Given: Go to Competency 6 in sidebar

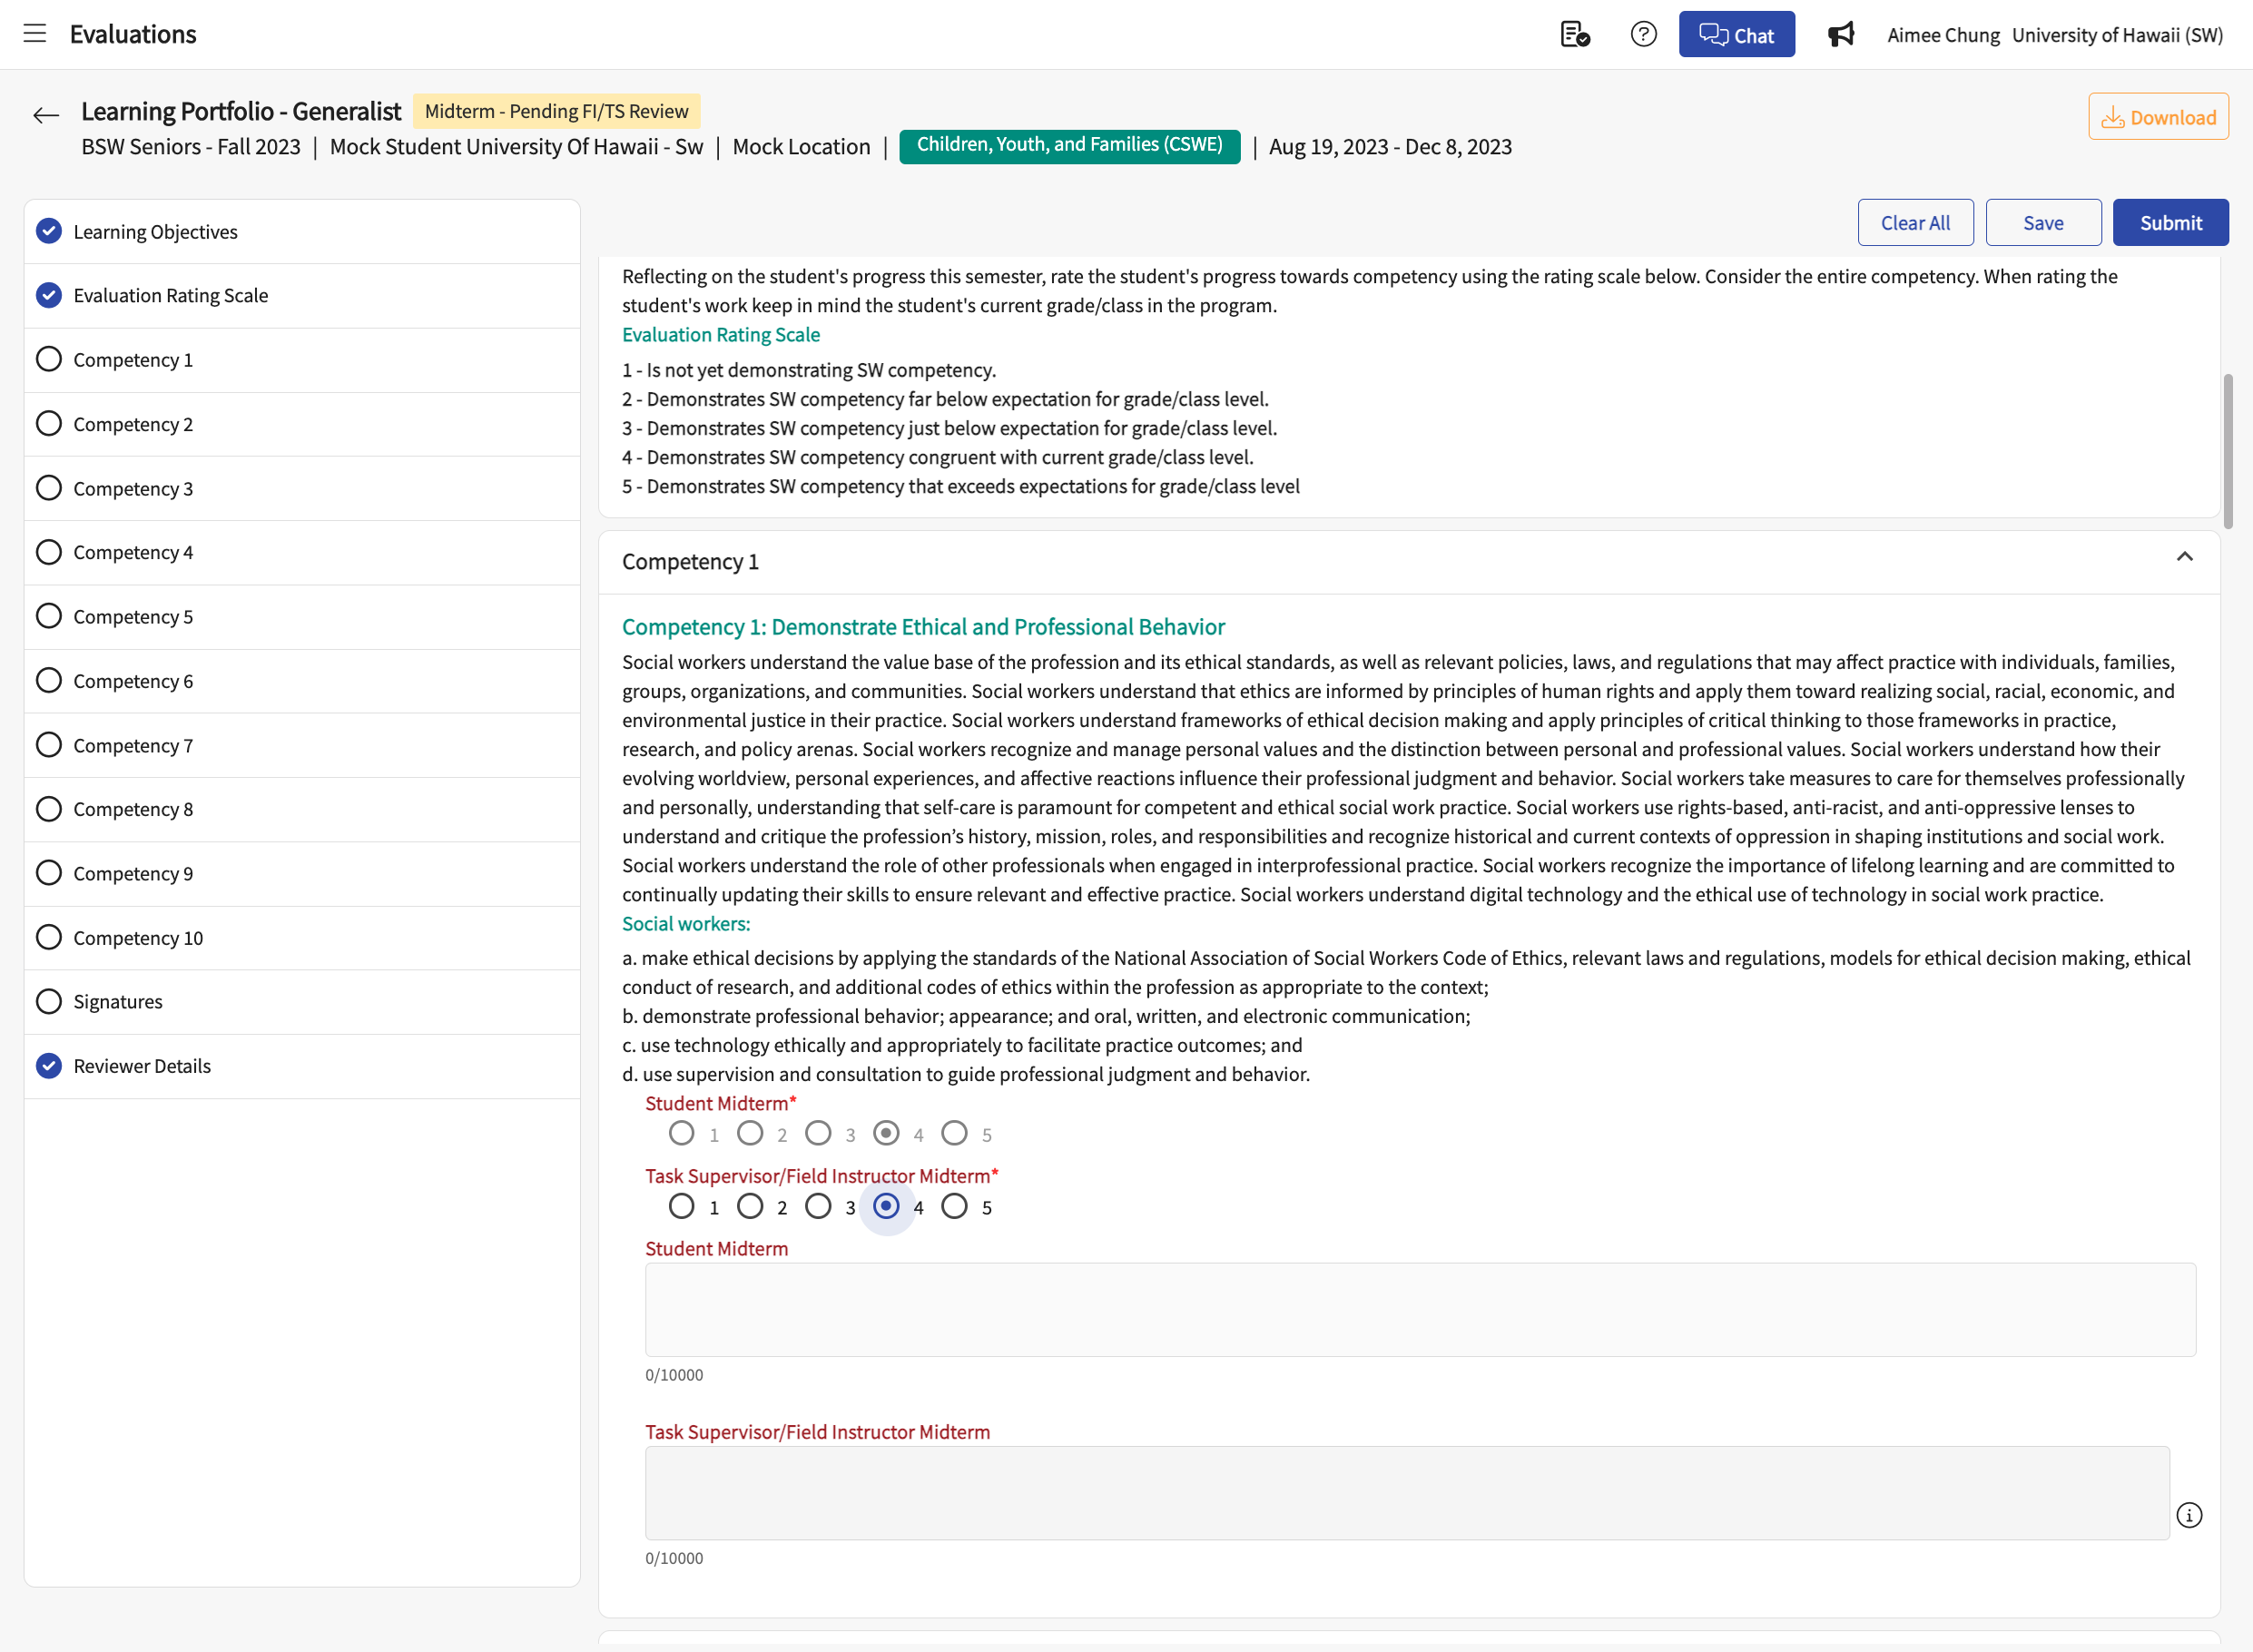Looking at the screenshot, I should point(302,680).
